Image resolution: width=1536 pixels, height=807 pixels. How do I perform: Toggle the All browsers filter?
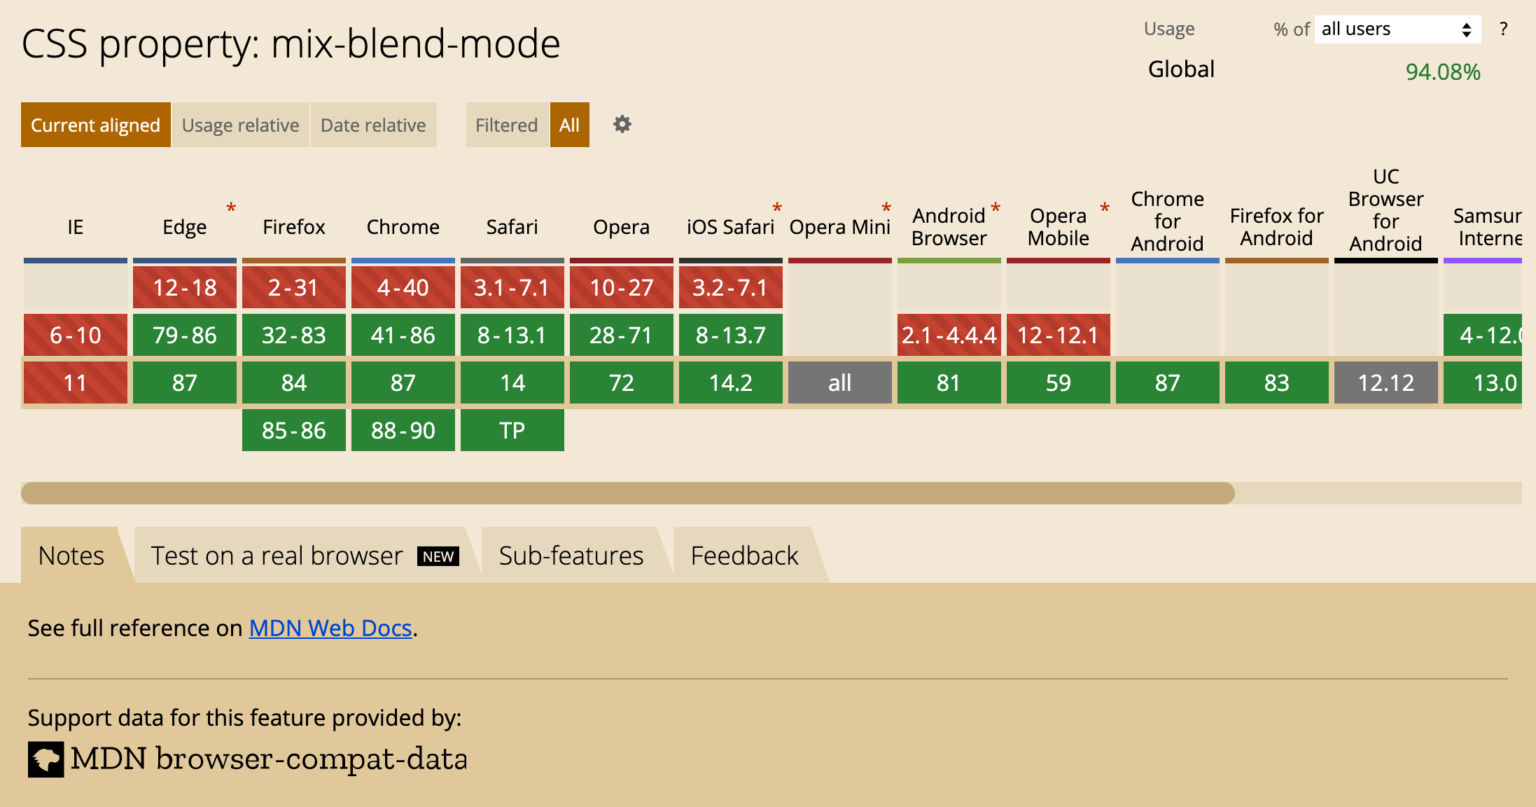point(569,124)
